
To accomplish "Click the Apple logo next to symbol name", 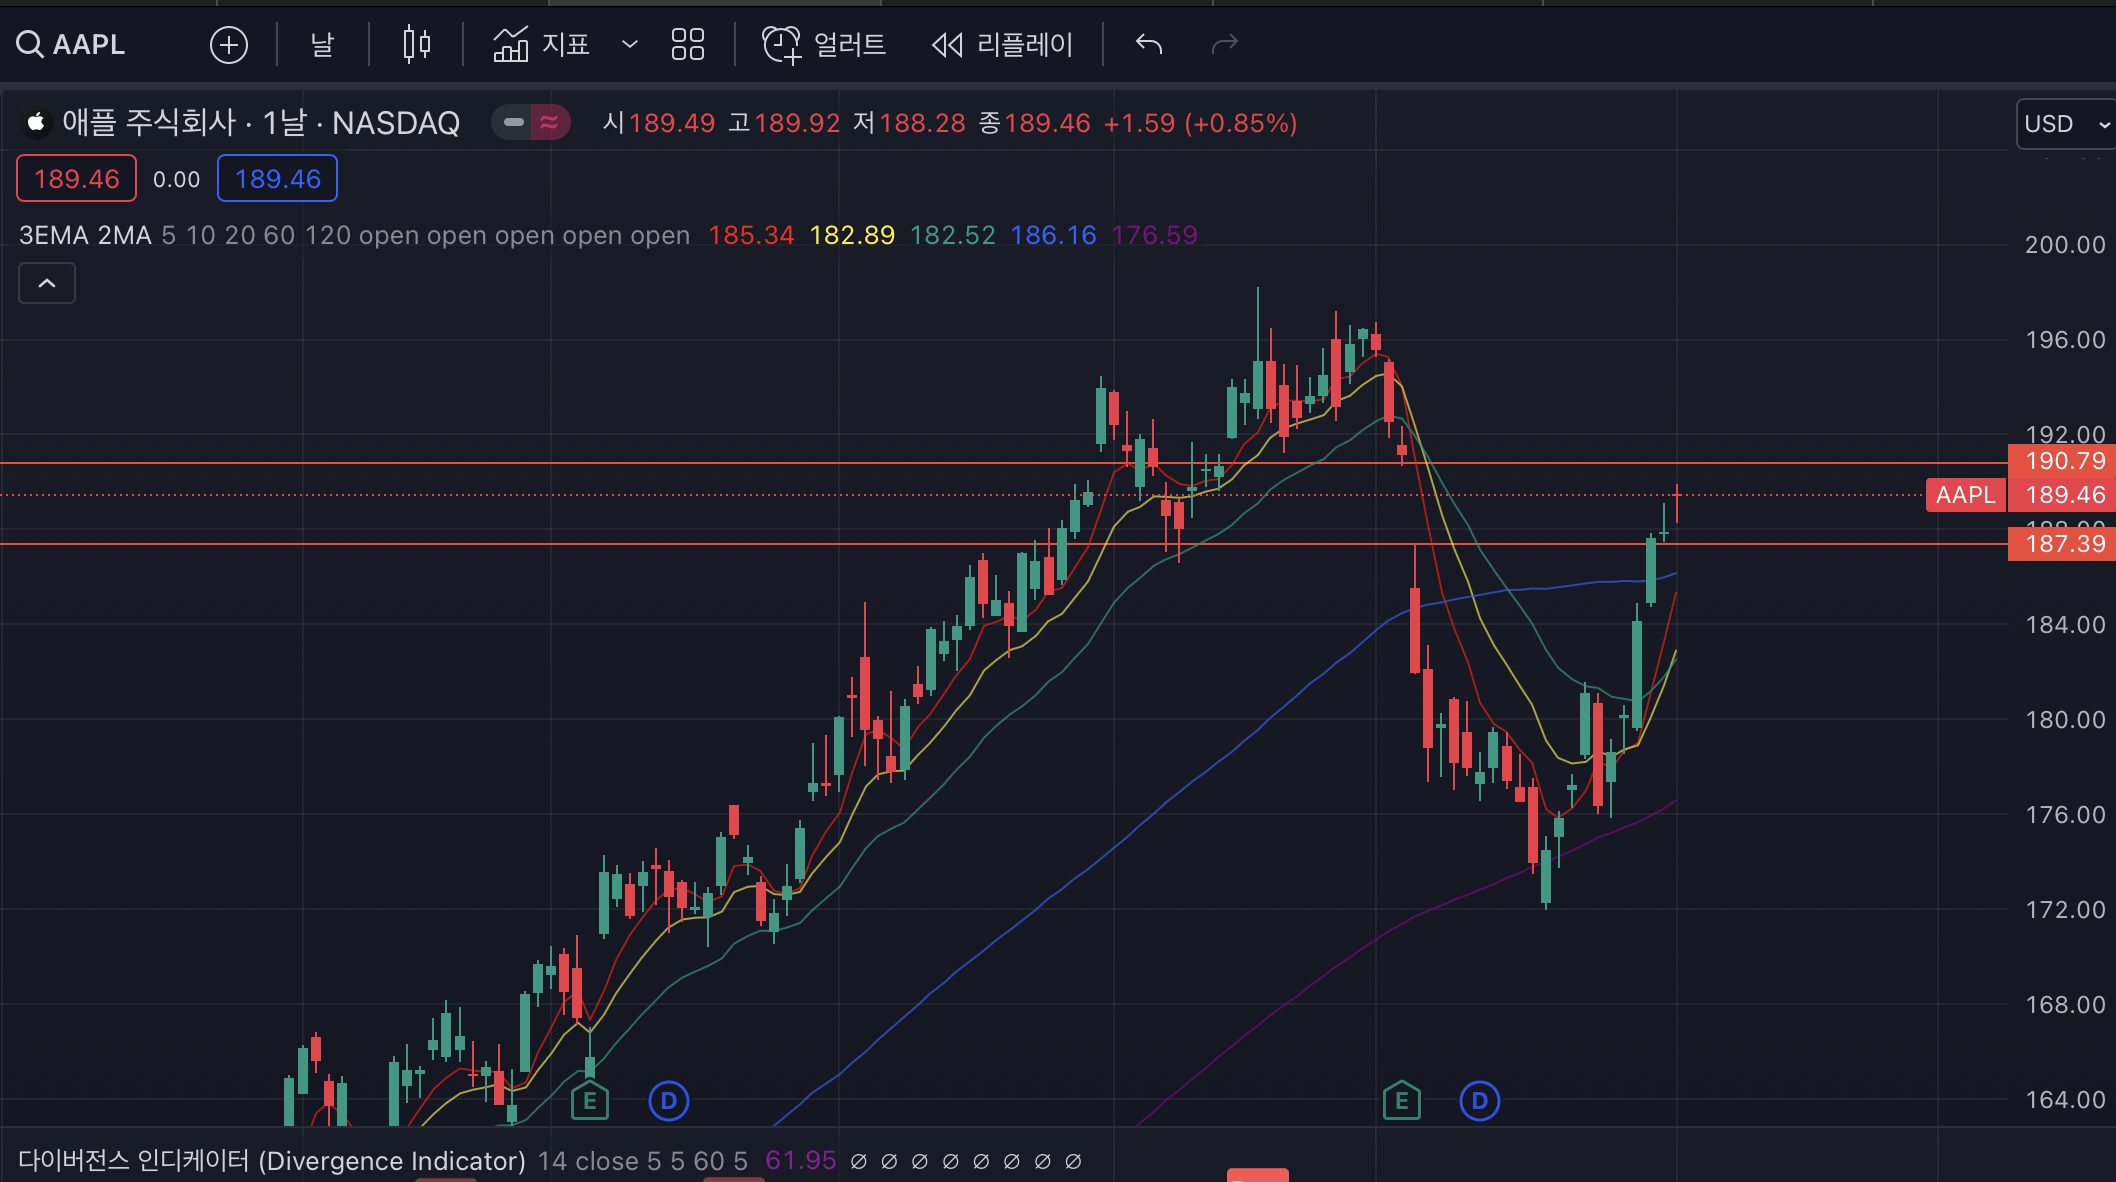I will pyautogui.click(x=36, y=122).
